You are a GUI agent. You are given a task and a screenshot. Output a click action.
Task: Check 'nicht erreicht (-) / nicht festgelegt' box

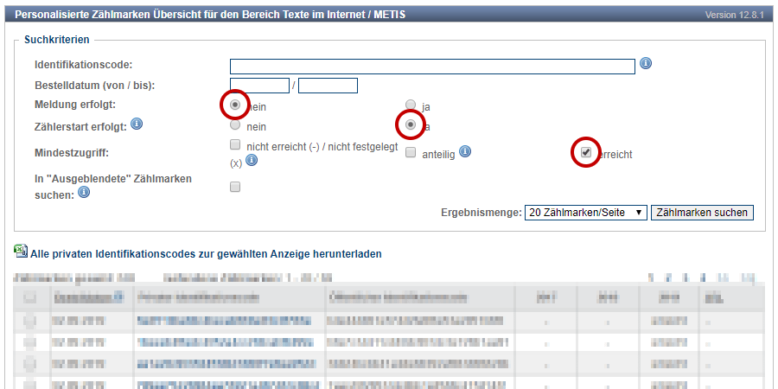[x=235, y=145]
